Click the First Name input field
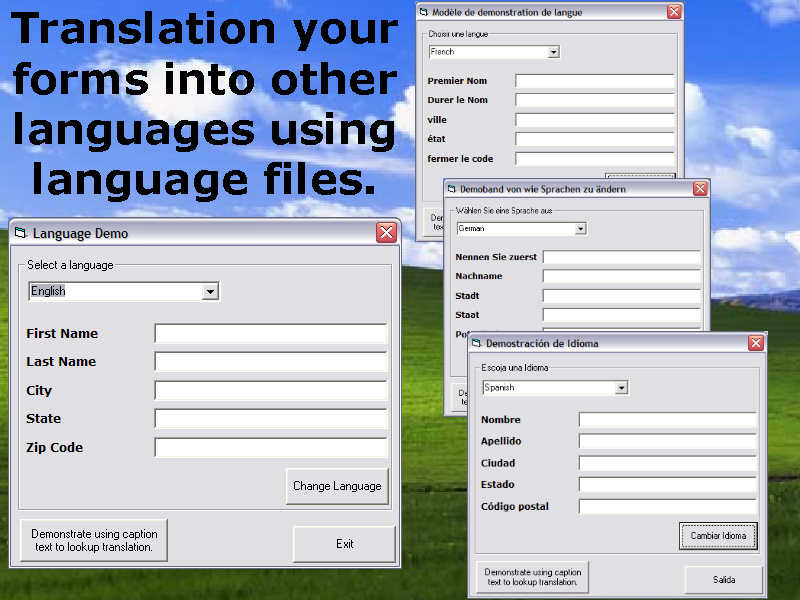 (x=270, y=334)
